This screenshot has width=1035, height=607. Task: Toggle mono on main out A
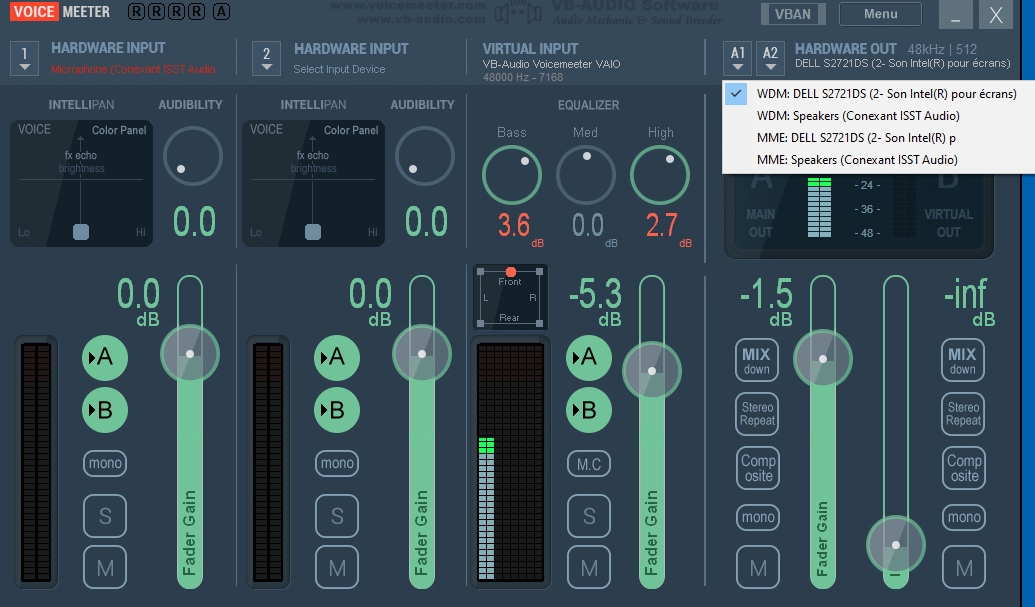(x=758, y=517)
